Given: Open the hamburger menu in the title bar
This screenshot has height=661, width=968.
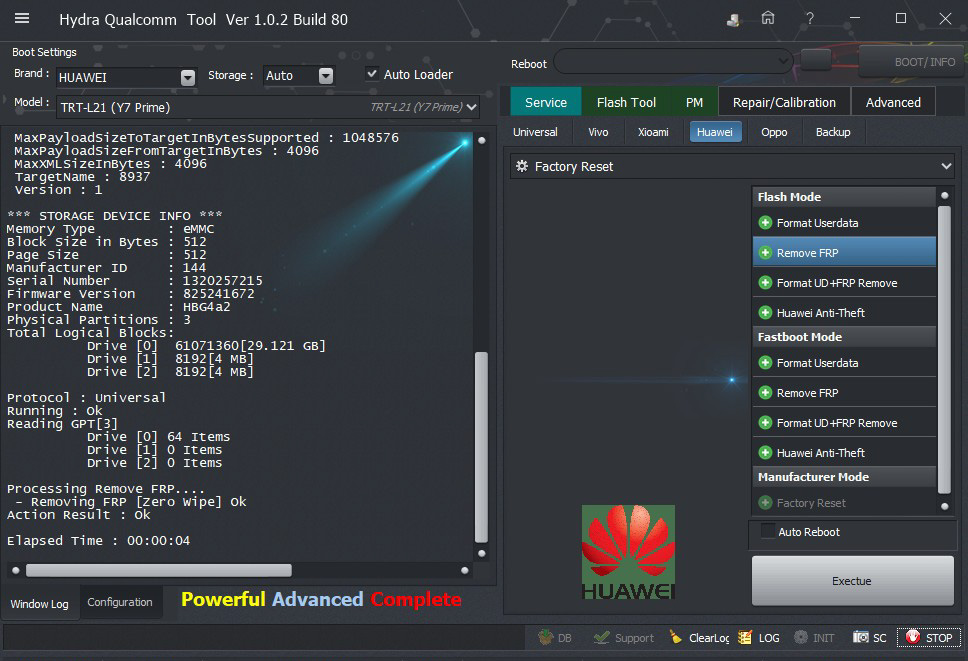Looking at the screenshot, I should pos(22,19).
